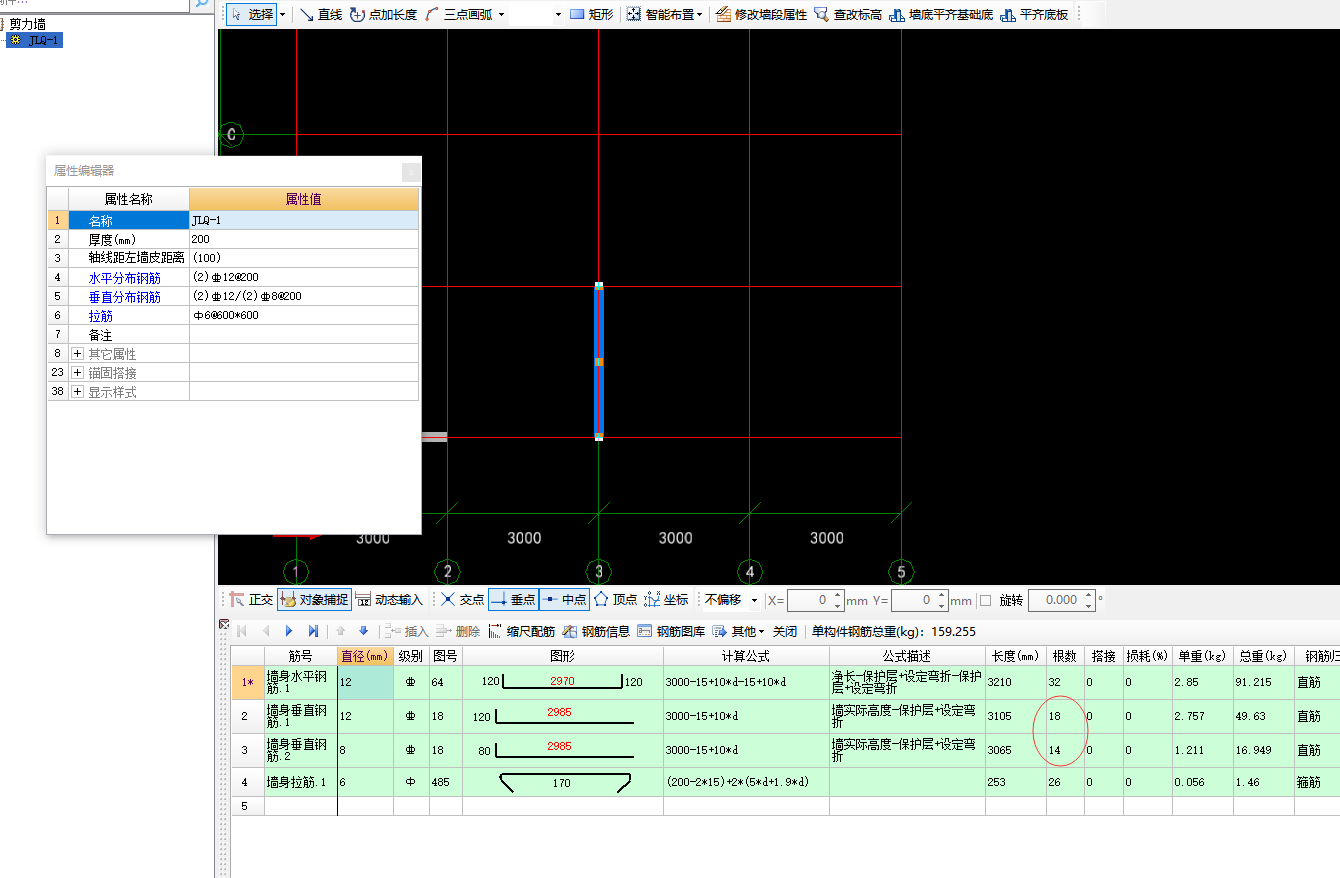Open the 选择 tool dropdown arrow
This screenshot has width=1340, height=878.
coord(283,15)
